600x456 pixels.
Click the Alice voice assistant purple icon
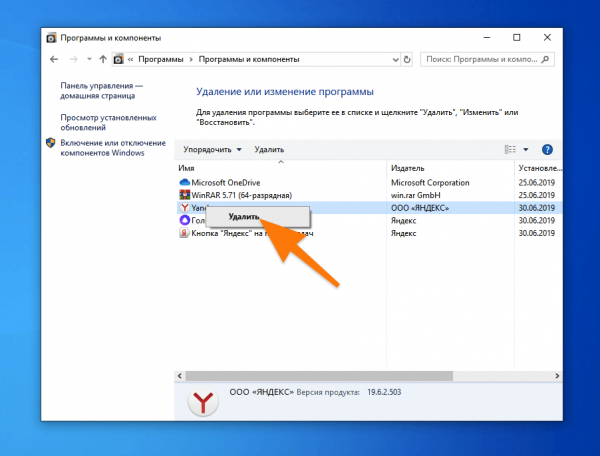coord(185,220)
